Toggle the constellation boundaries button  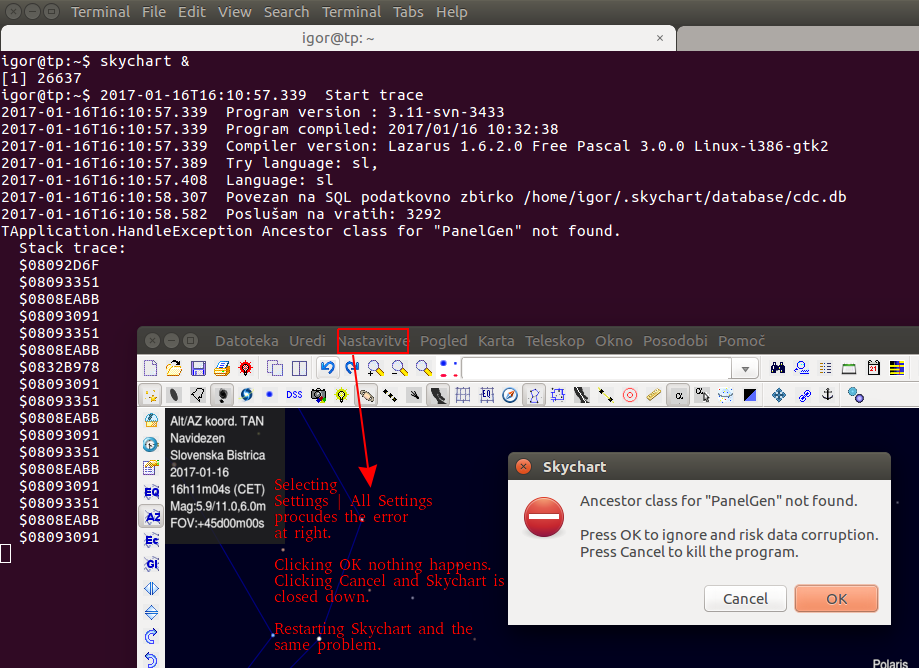[x=557, y=396]
